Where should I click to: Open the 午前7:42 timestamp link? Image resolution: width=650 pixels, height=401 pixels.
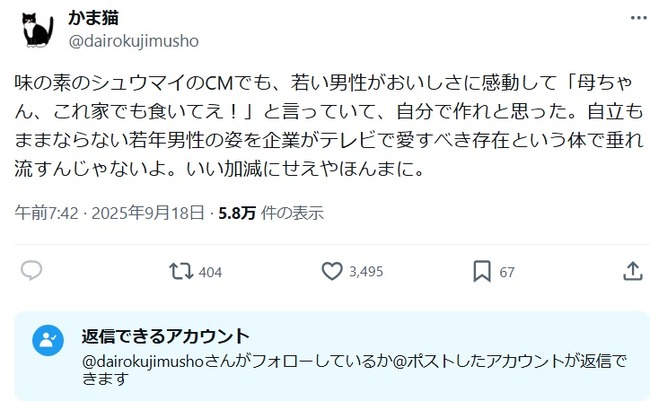pyautogui.click(x=46, y=213)
